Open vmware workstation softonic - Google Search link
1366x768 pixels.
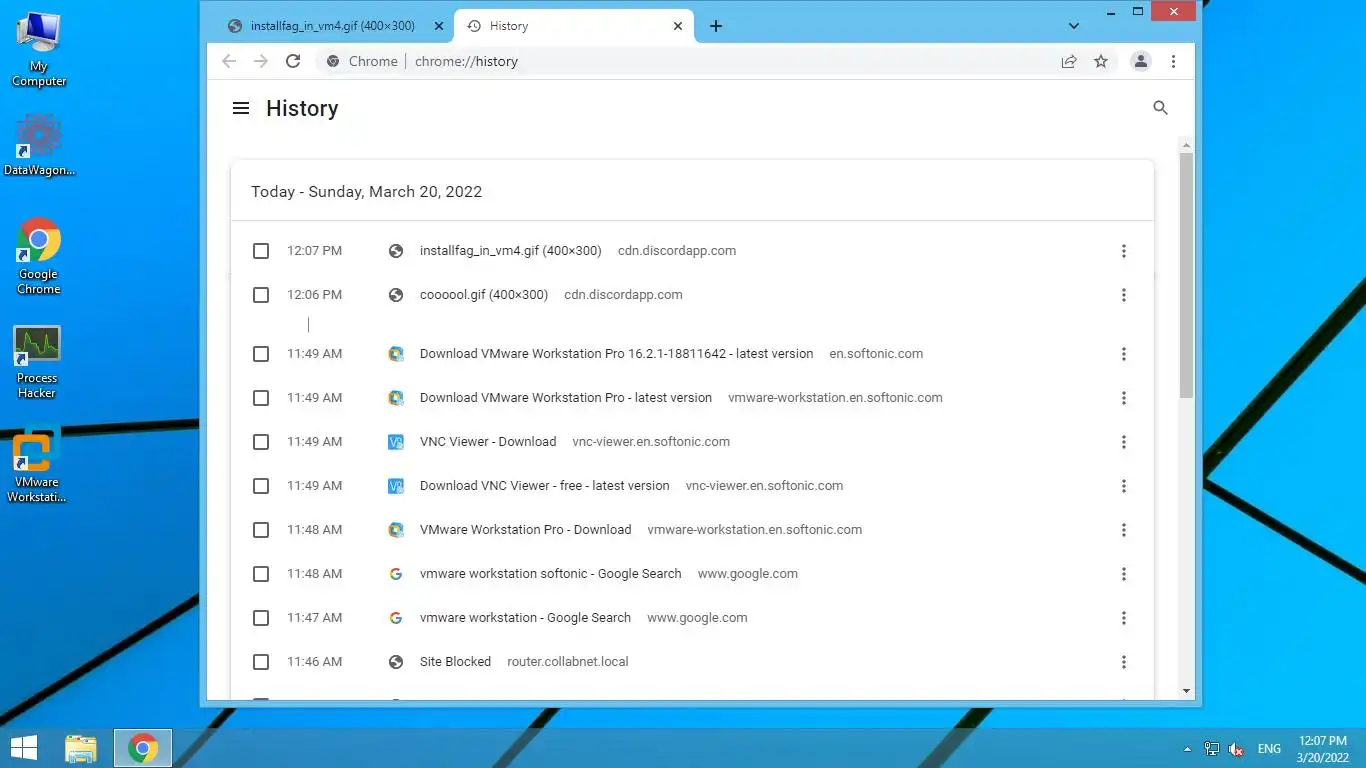551,574
